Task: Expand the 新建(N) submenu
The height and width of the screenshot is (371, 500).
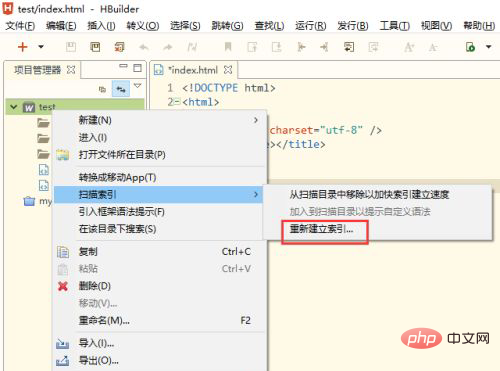Action: 160,120
